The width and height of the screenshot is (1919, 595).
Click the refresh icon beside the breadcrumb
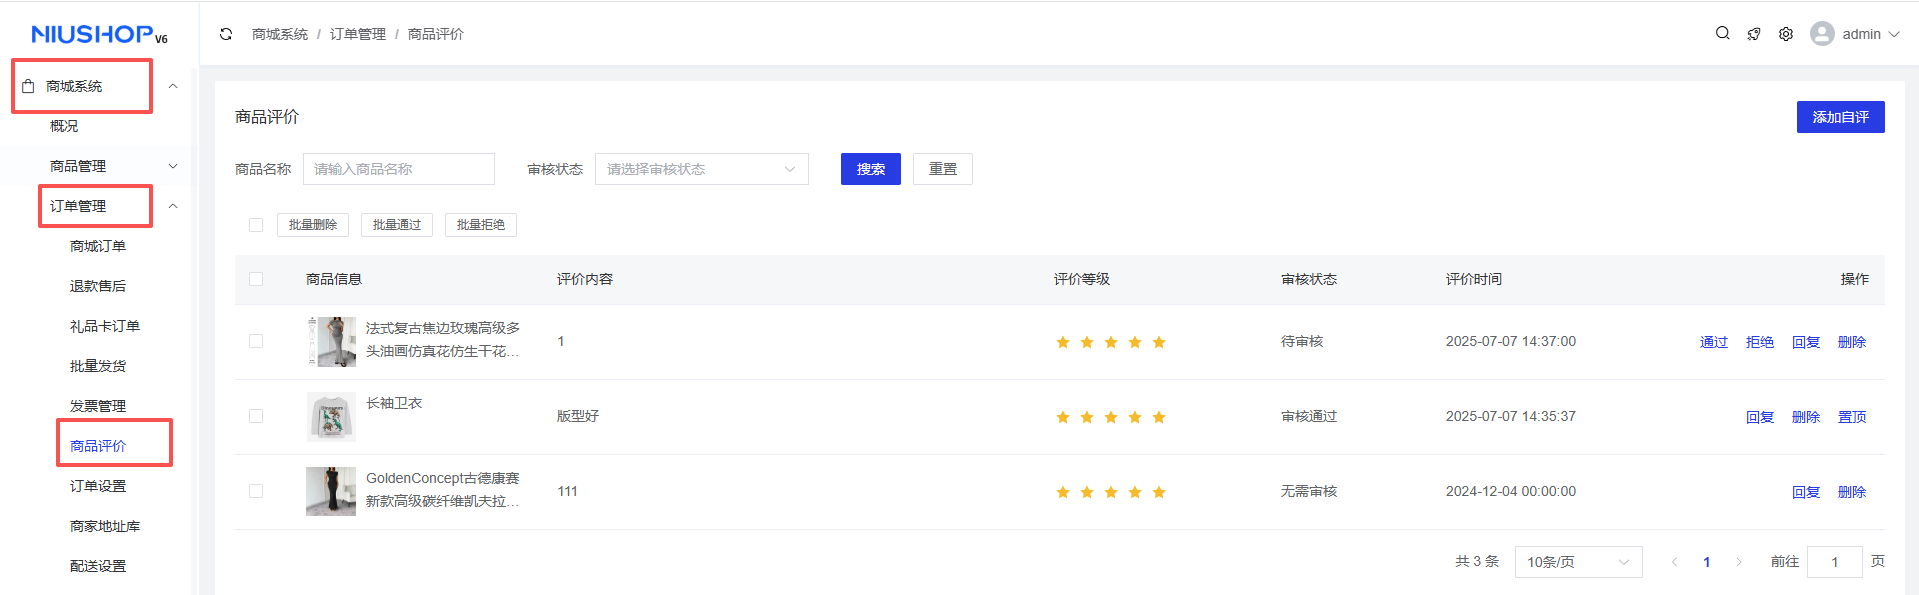(x=226, y=34)
